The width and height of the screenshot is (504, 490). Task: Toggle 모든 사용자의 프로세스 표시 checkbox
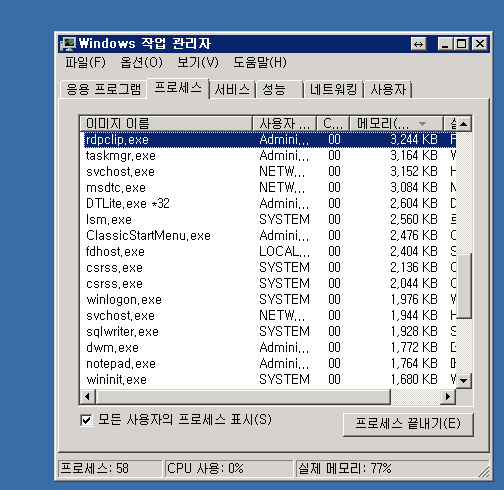[x=86, y=420]
